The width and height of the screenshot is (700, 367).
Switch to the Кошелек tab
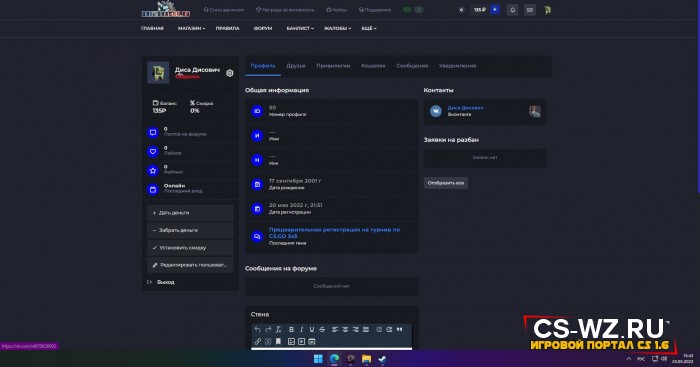(373, 66)
